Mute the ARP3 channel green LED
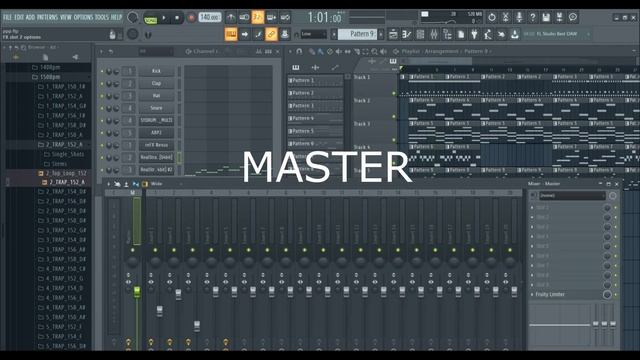640x360 pixels. (x=102, y=133)
